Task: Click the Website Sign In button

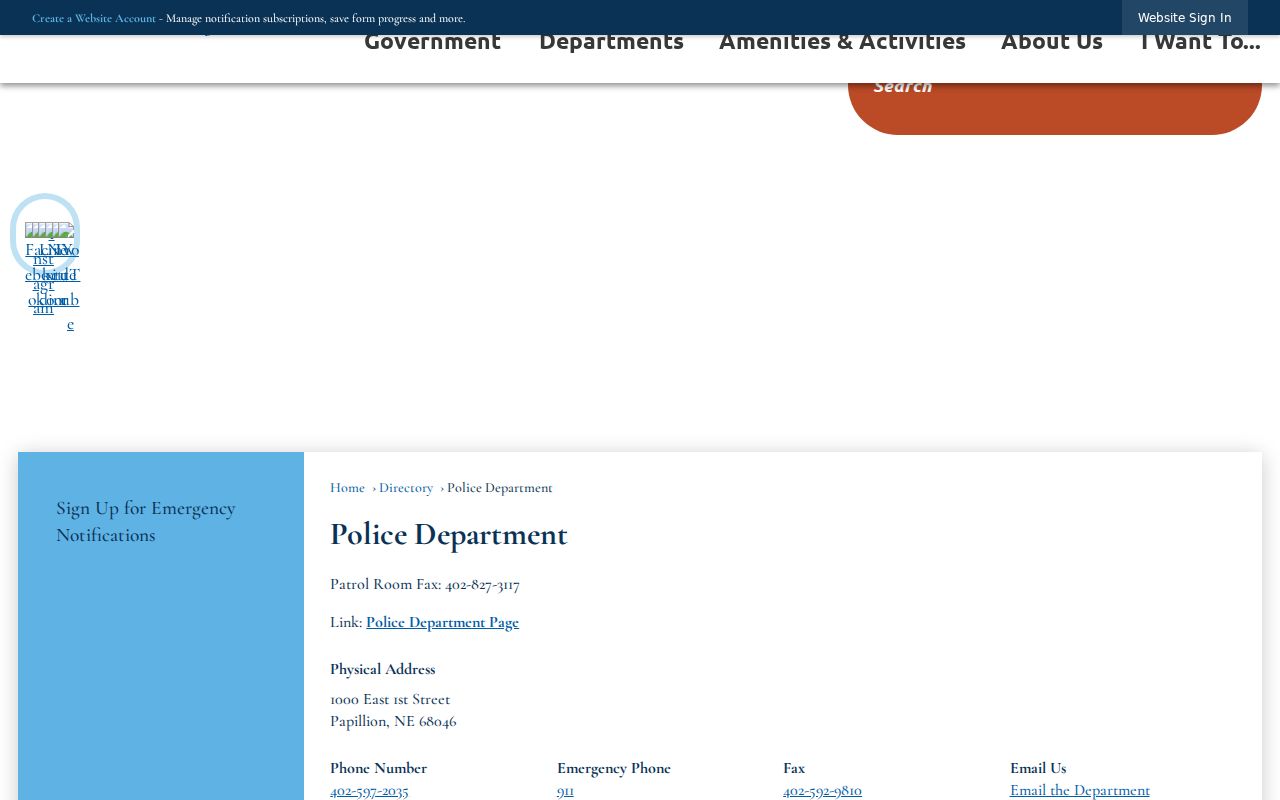Action: pyautogui.click(x=1184, y=18)
